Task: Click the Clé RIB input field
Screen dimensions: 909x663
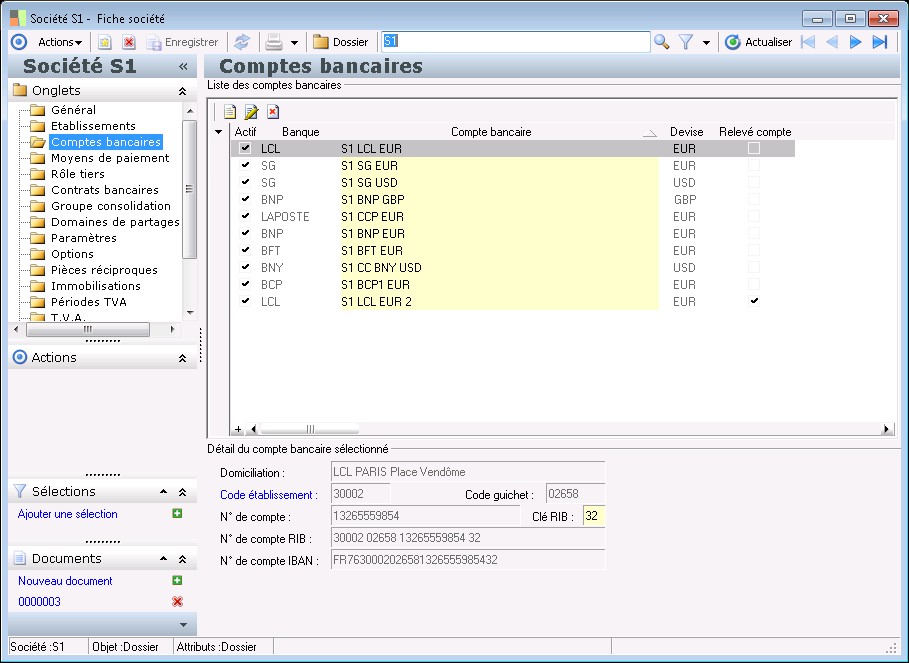Action: click(594, 516)
